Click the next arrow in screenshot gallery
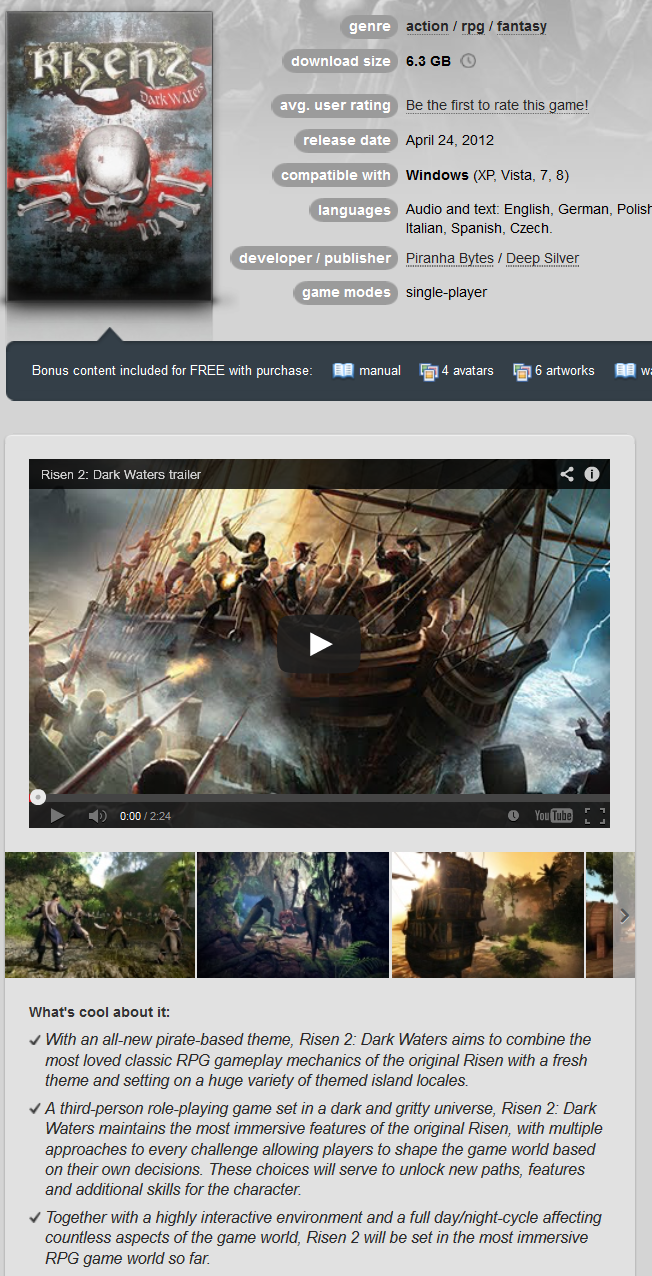The width and height of the screenshot is (652, 1276). (625, 915)
